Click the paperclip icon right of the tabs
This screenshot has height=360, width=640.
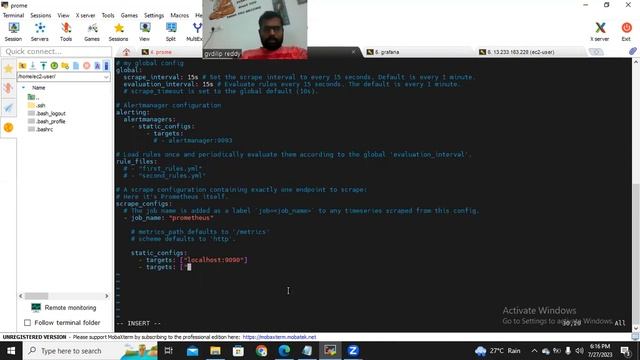coord(633,51)
